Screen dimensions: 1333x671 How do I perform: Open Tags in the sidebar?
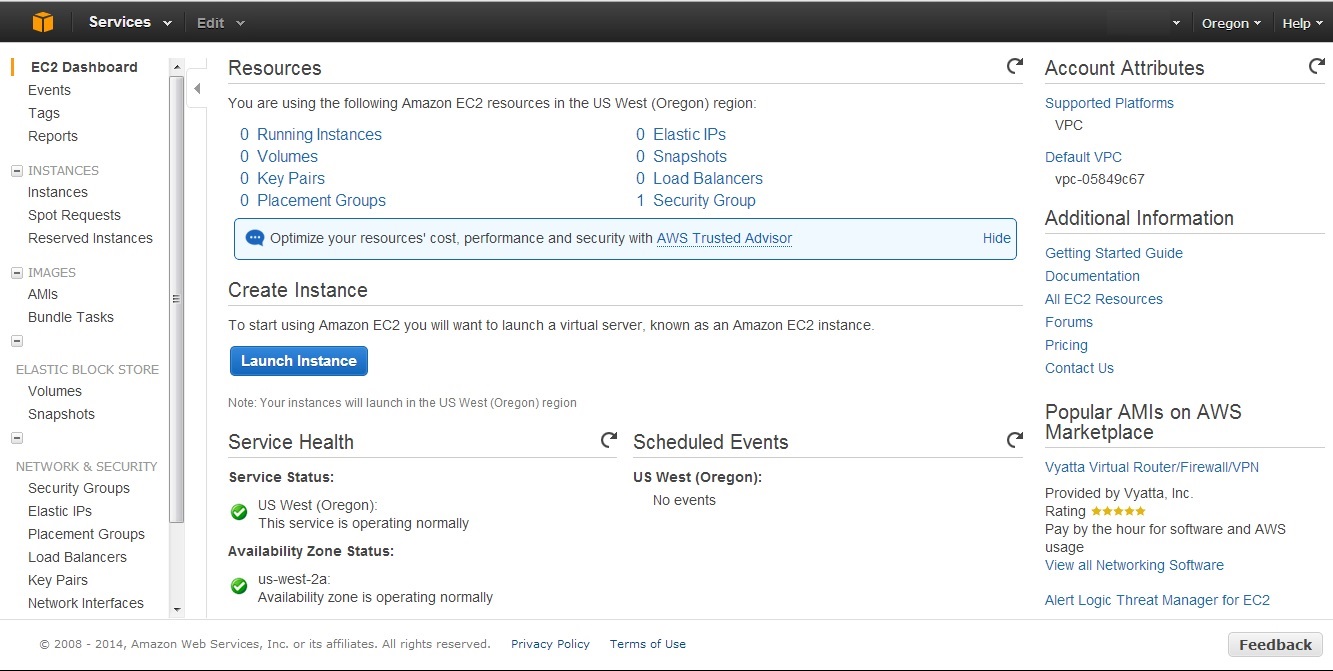(44, 113)
